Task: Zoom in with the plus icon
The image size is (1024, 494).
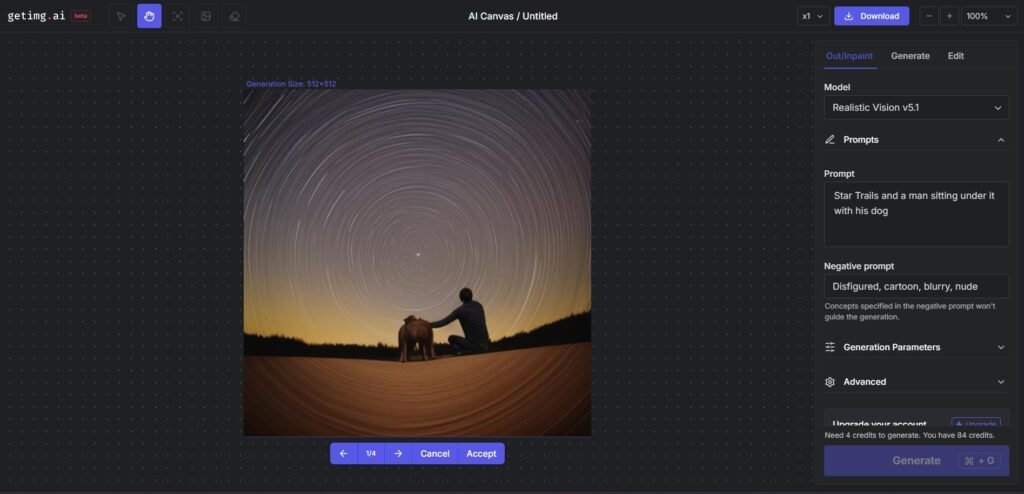Action: (949, 16)
